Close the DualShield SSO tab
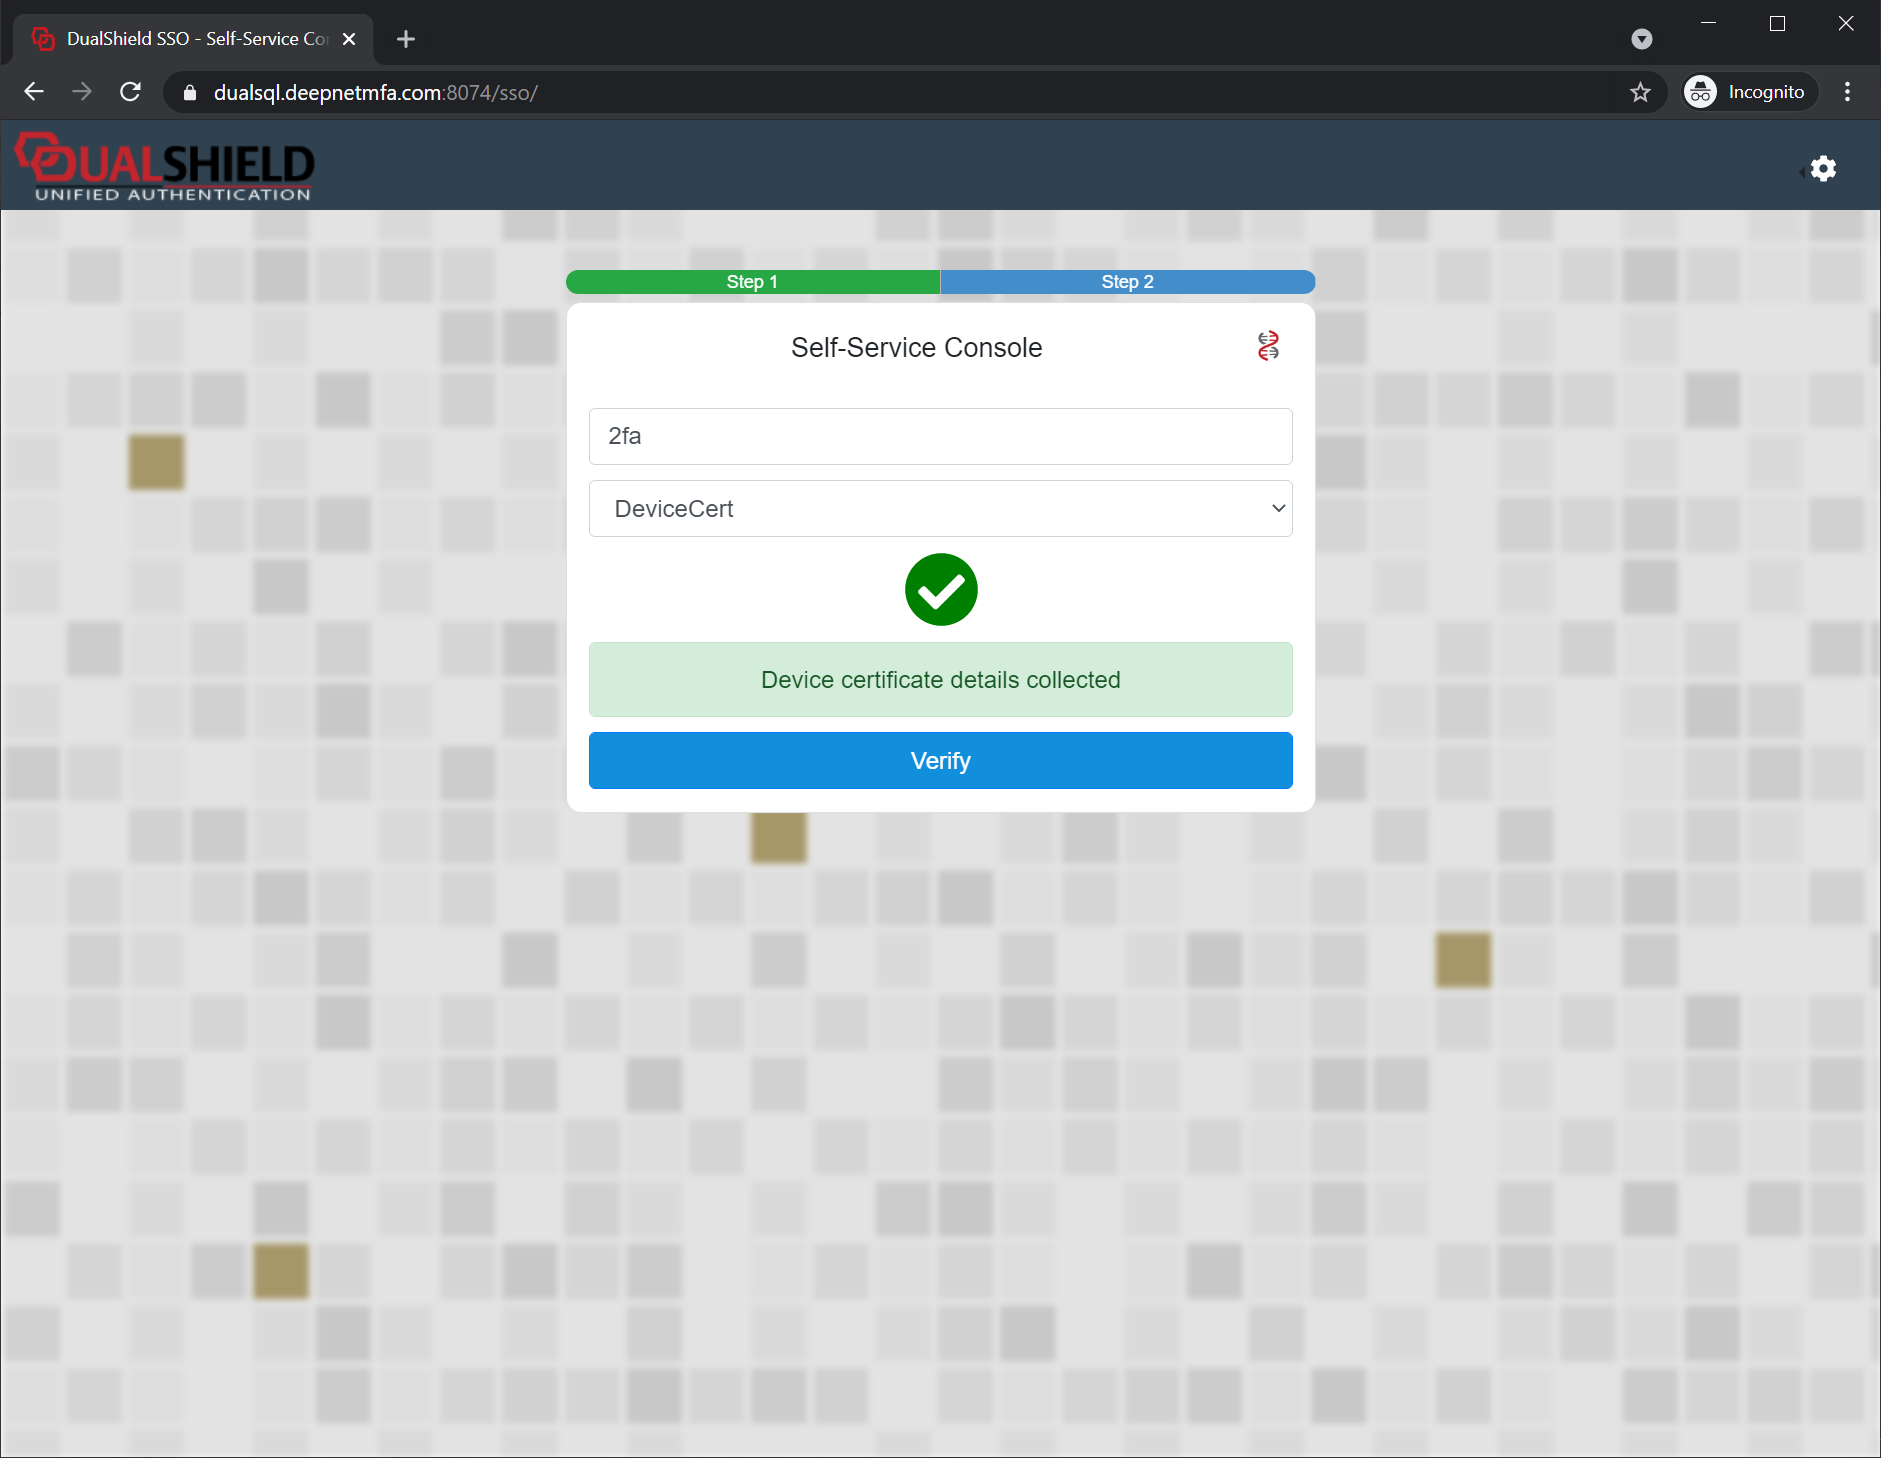The height and width of the screenshot is (1458, 1881). click(x=349, y=39)
